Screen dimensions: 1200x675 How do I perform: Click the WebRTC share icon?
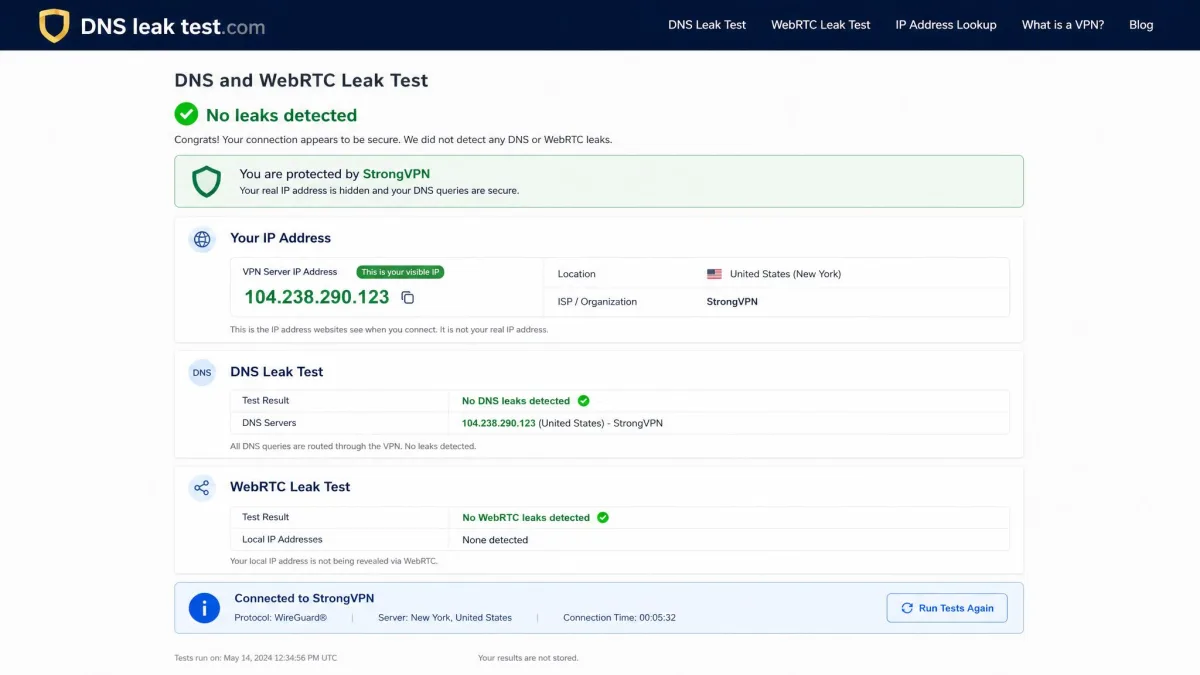point(202,488)
